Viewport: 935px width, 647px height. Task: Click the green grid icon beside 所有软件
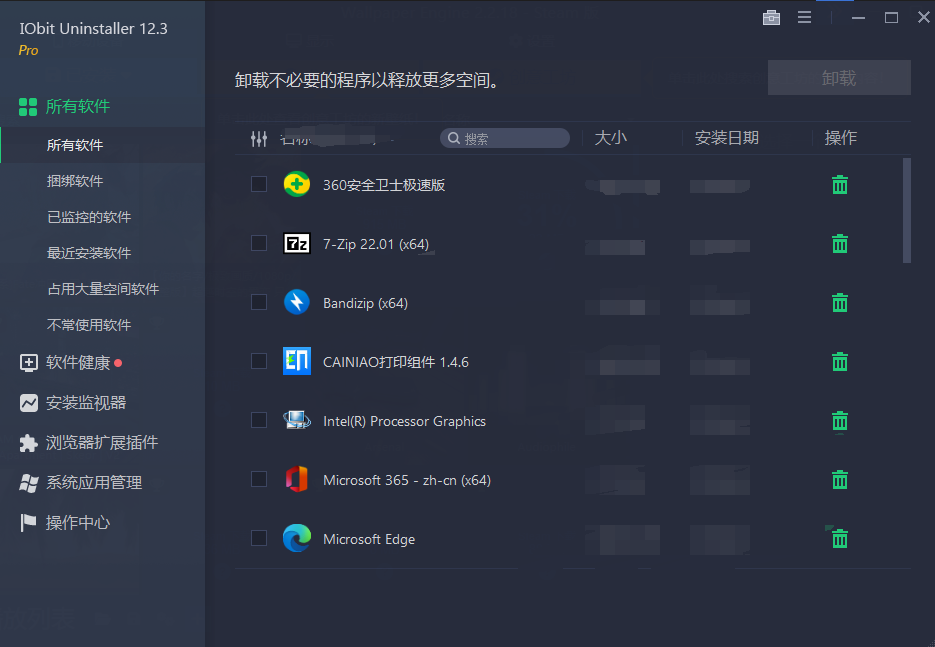27,107
